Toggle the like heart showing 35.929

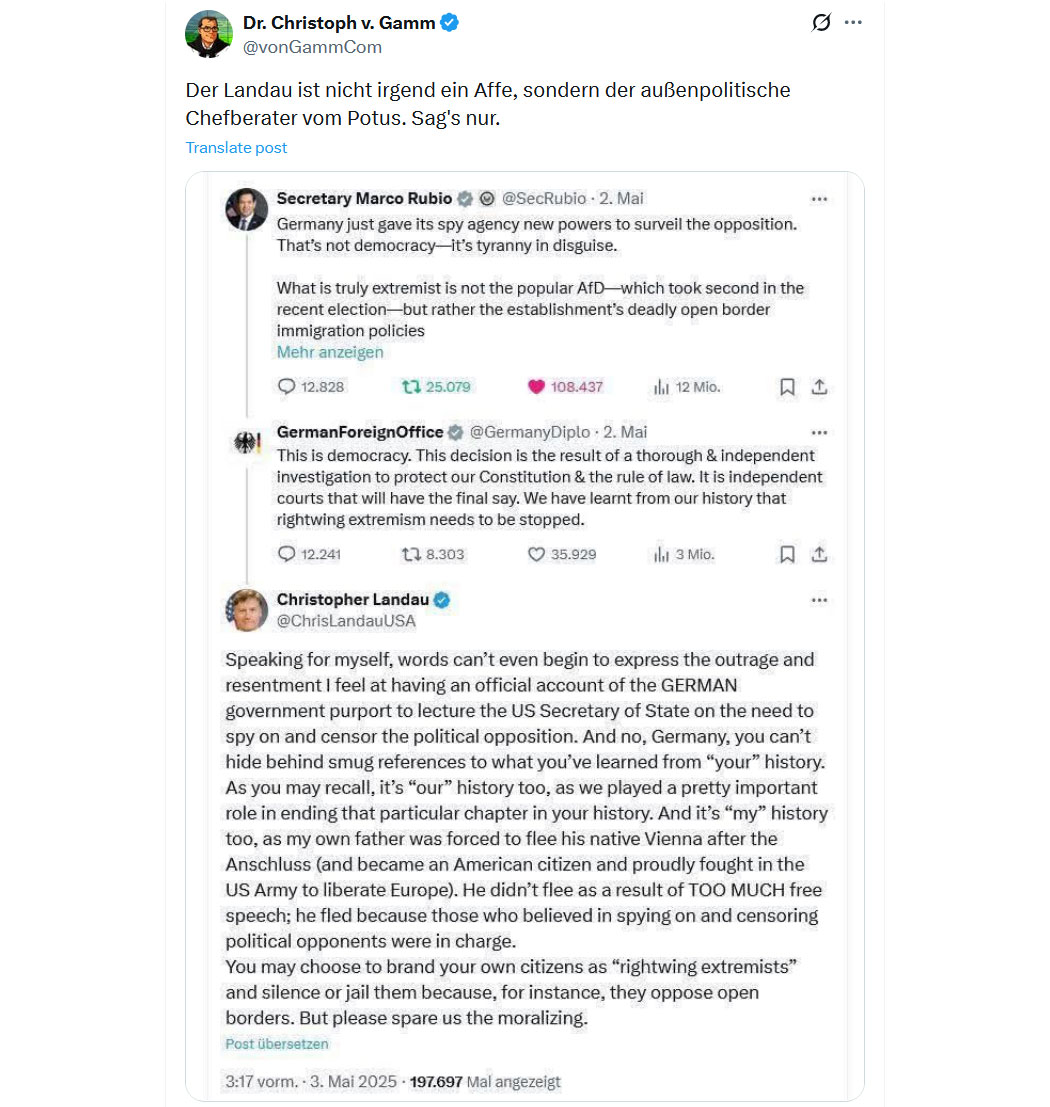(537, 555)
